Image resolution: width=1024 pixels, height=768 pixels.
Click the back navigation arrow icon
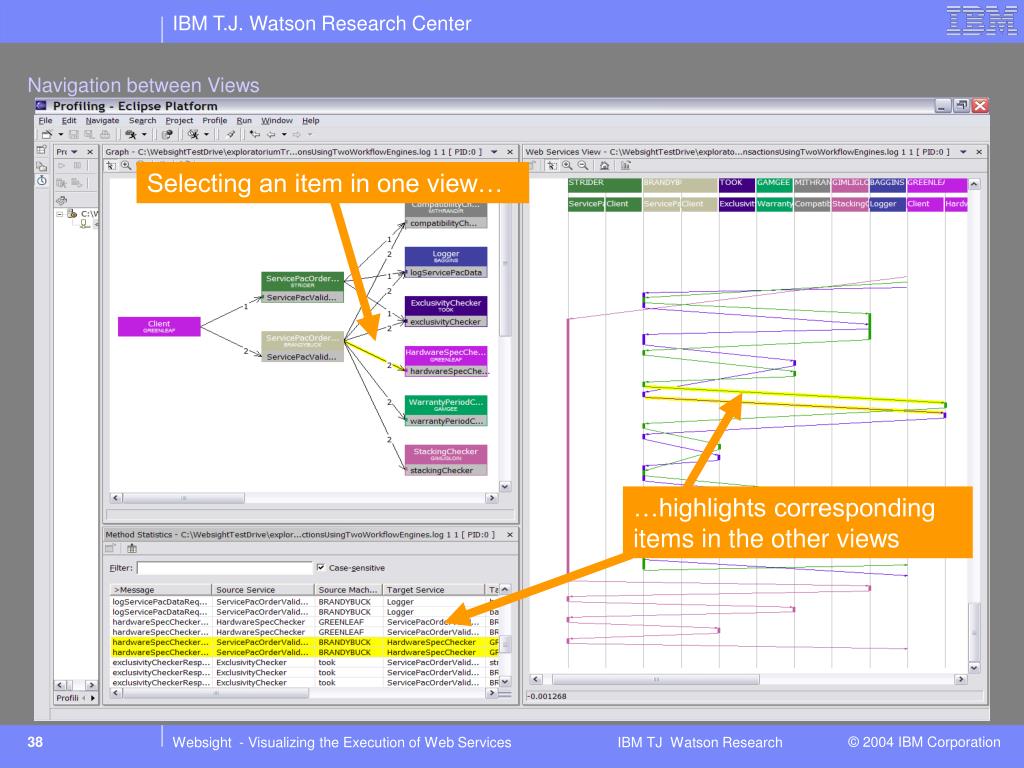(270, 135)
